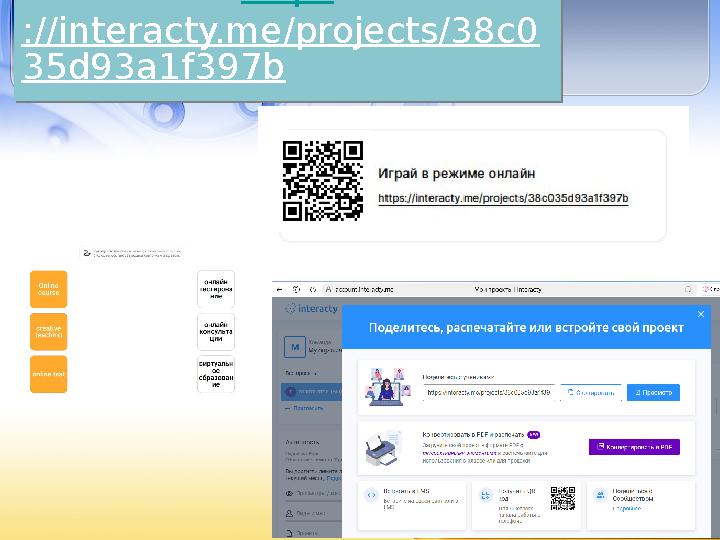Click the lock icon in address bar
Image resolution: width=720 pixels, height=540 pixels.
[328, 289]
